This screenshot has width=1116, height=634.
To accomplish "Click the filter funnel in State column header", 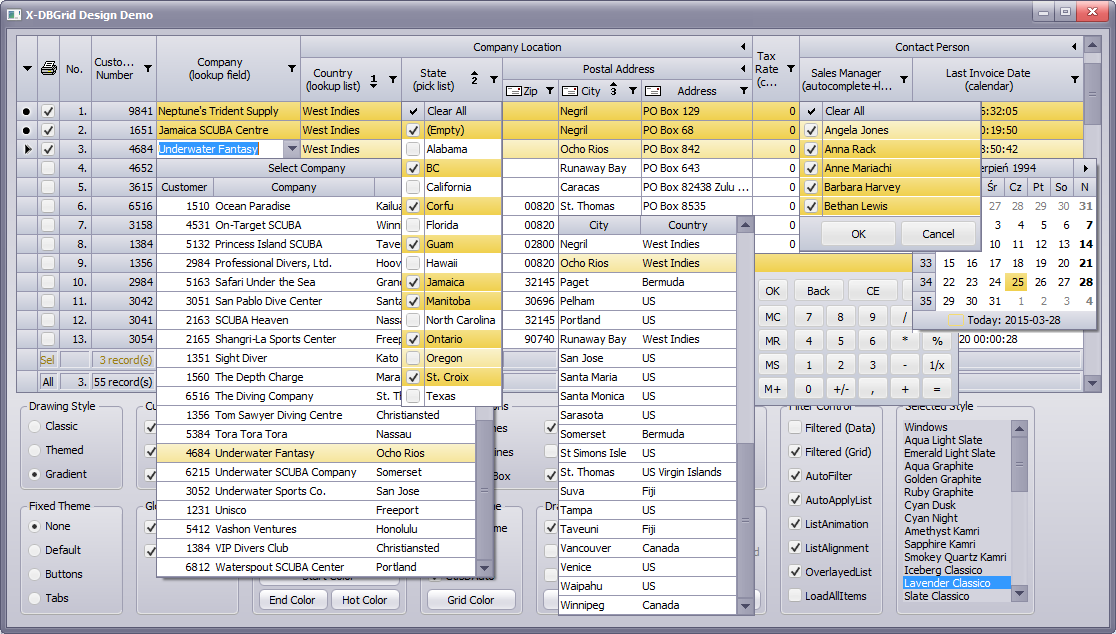I will pos(493,79).
